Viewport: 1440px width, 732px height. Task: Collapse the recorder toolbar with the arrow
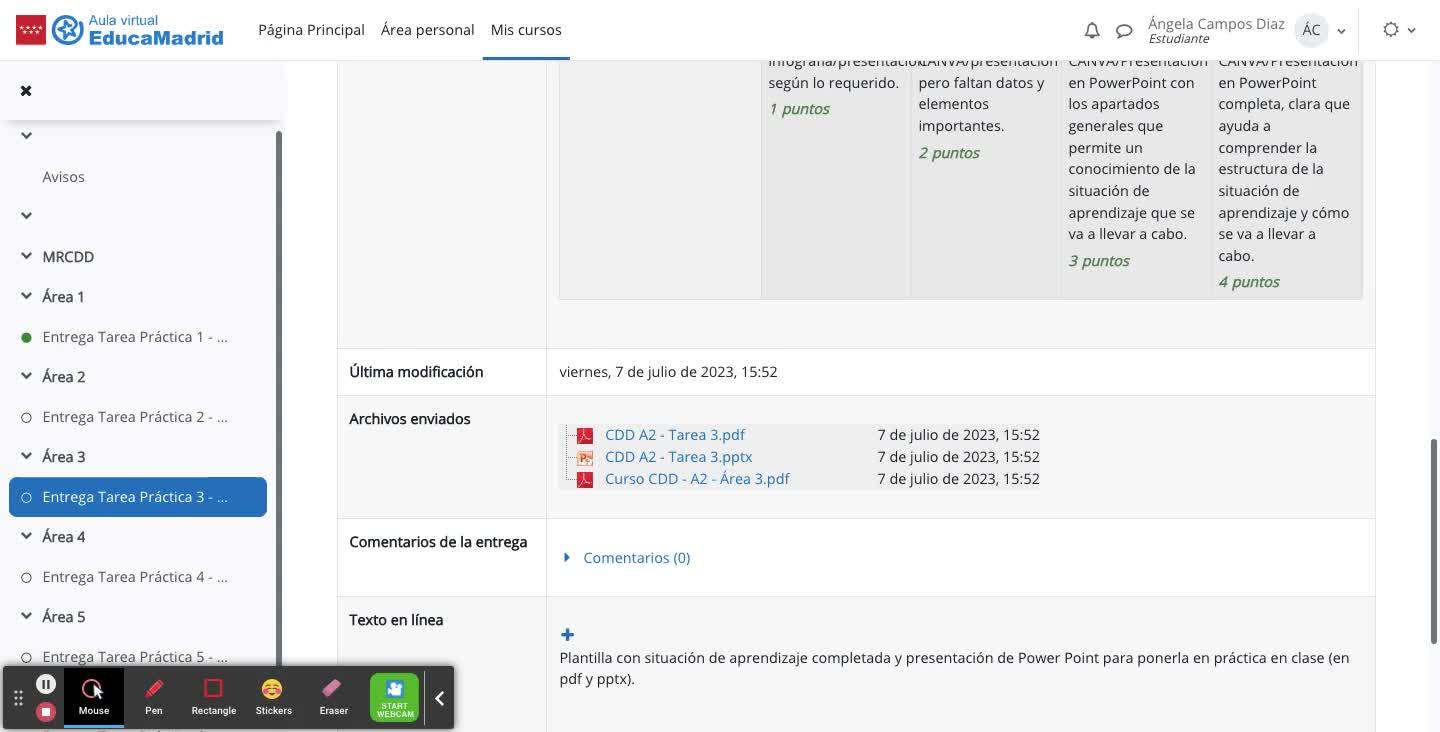coord(439,698)
